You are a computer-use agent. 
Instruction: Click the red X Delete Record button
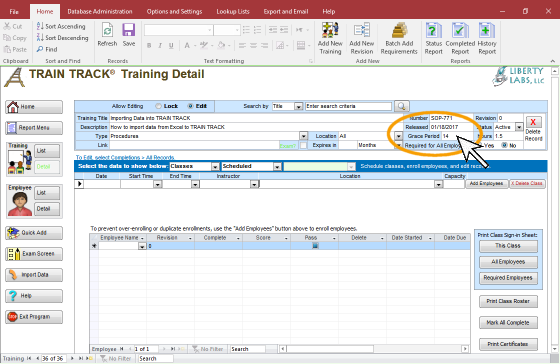coord(533,122)
